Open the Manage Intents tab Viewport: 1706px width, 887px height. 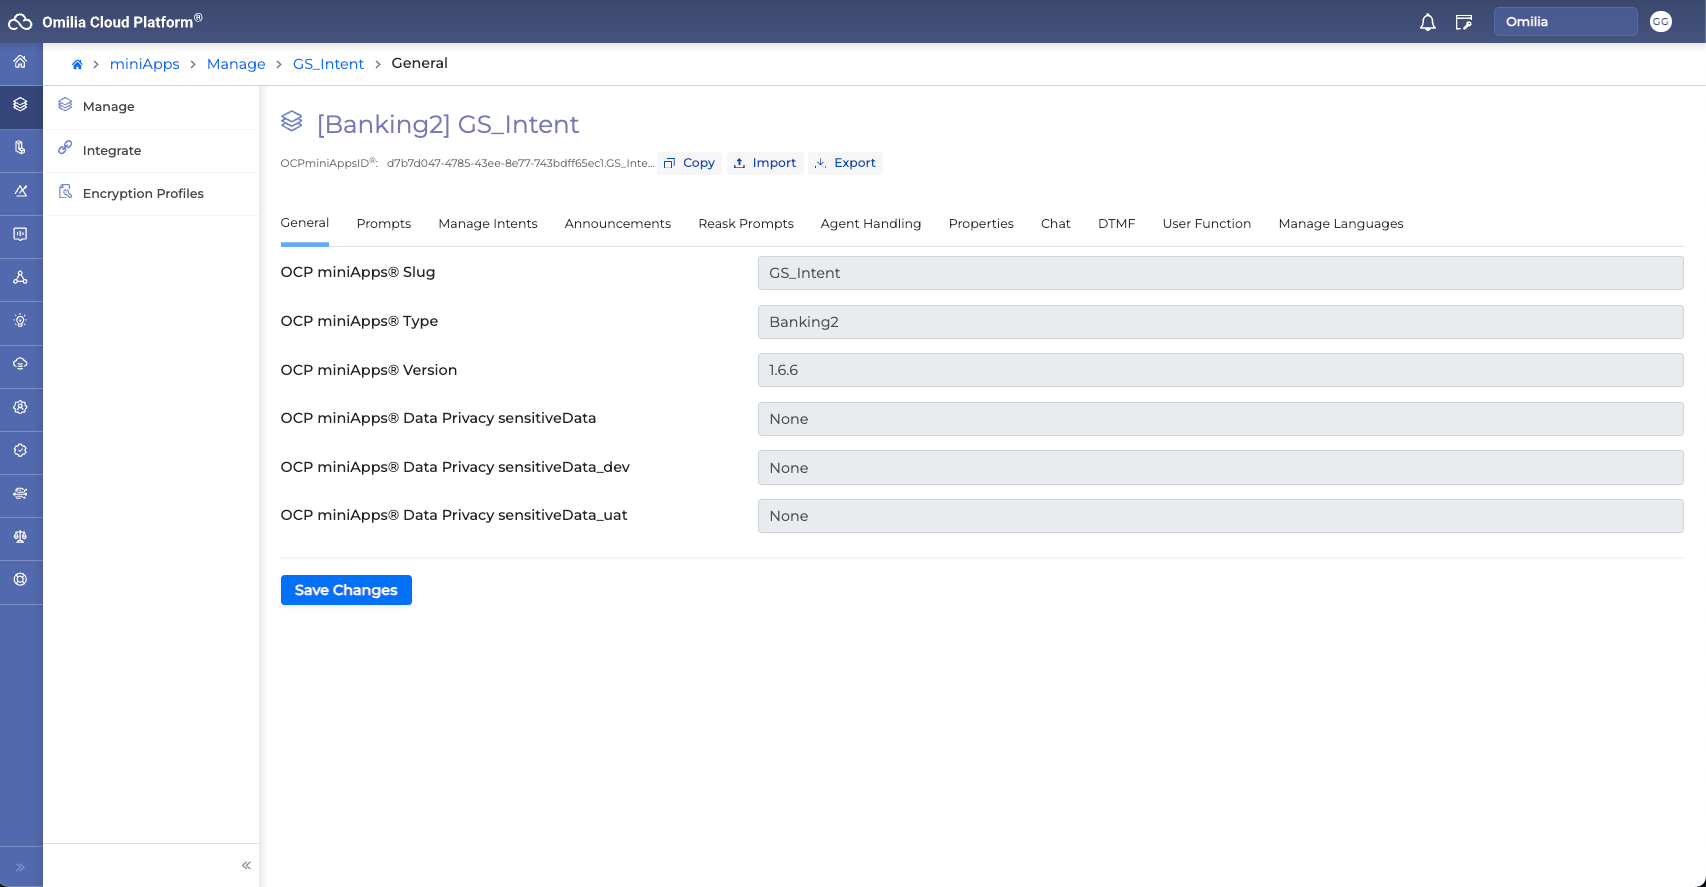click(487, 224)
